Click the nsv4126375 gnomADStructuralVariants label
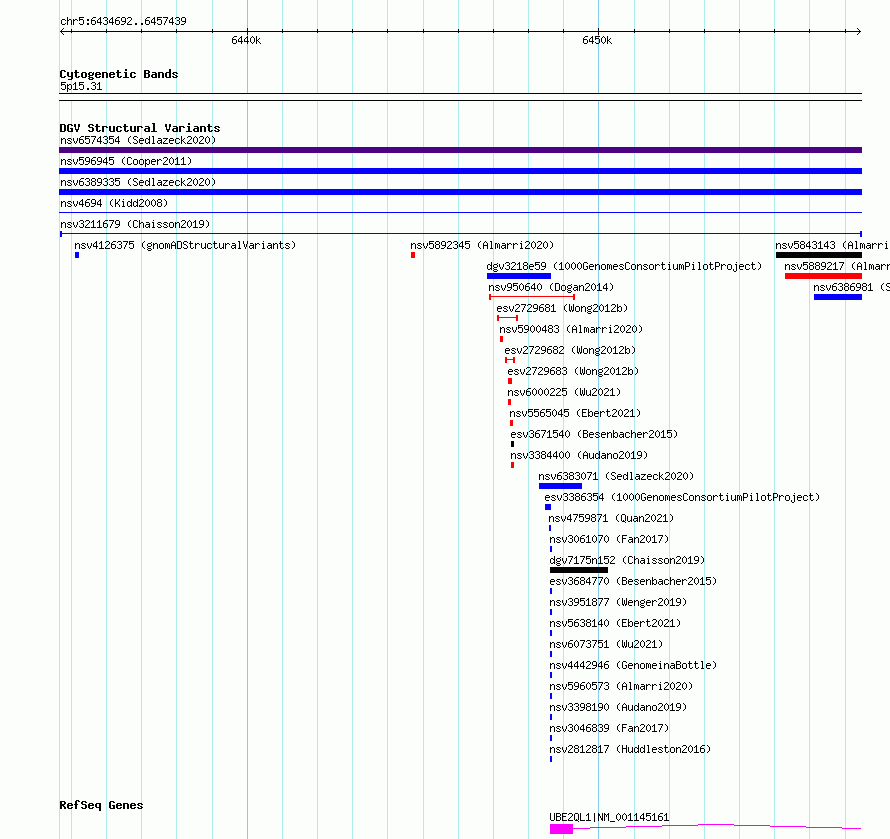The image size is (890, 839). tap(185, 245)
